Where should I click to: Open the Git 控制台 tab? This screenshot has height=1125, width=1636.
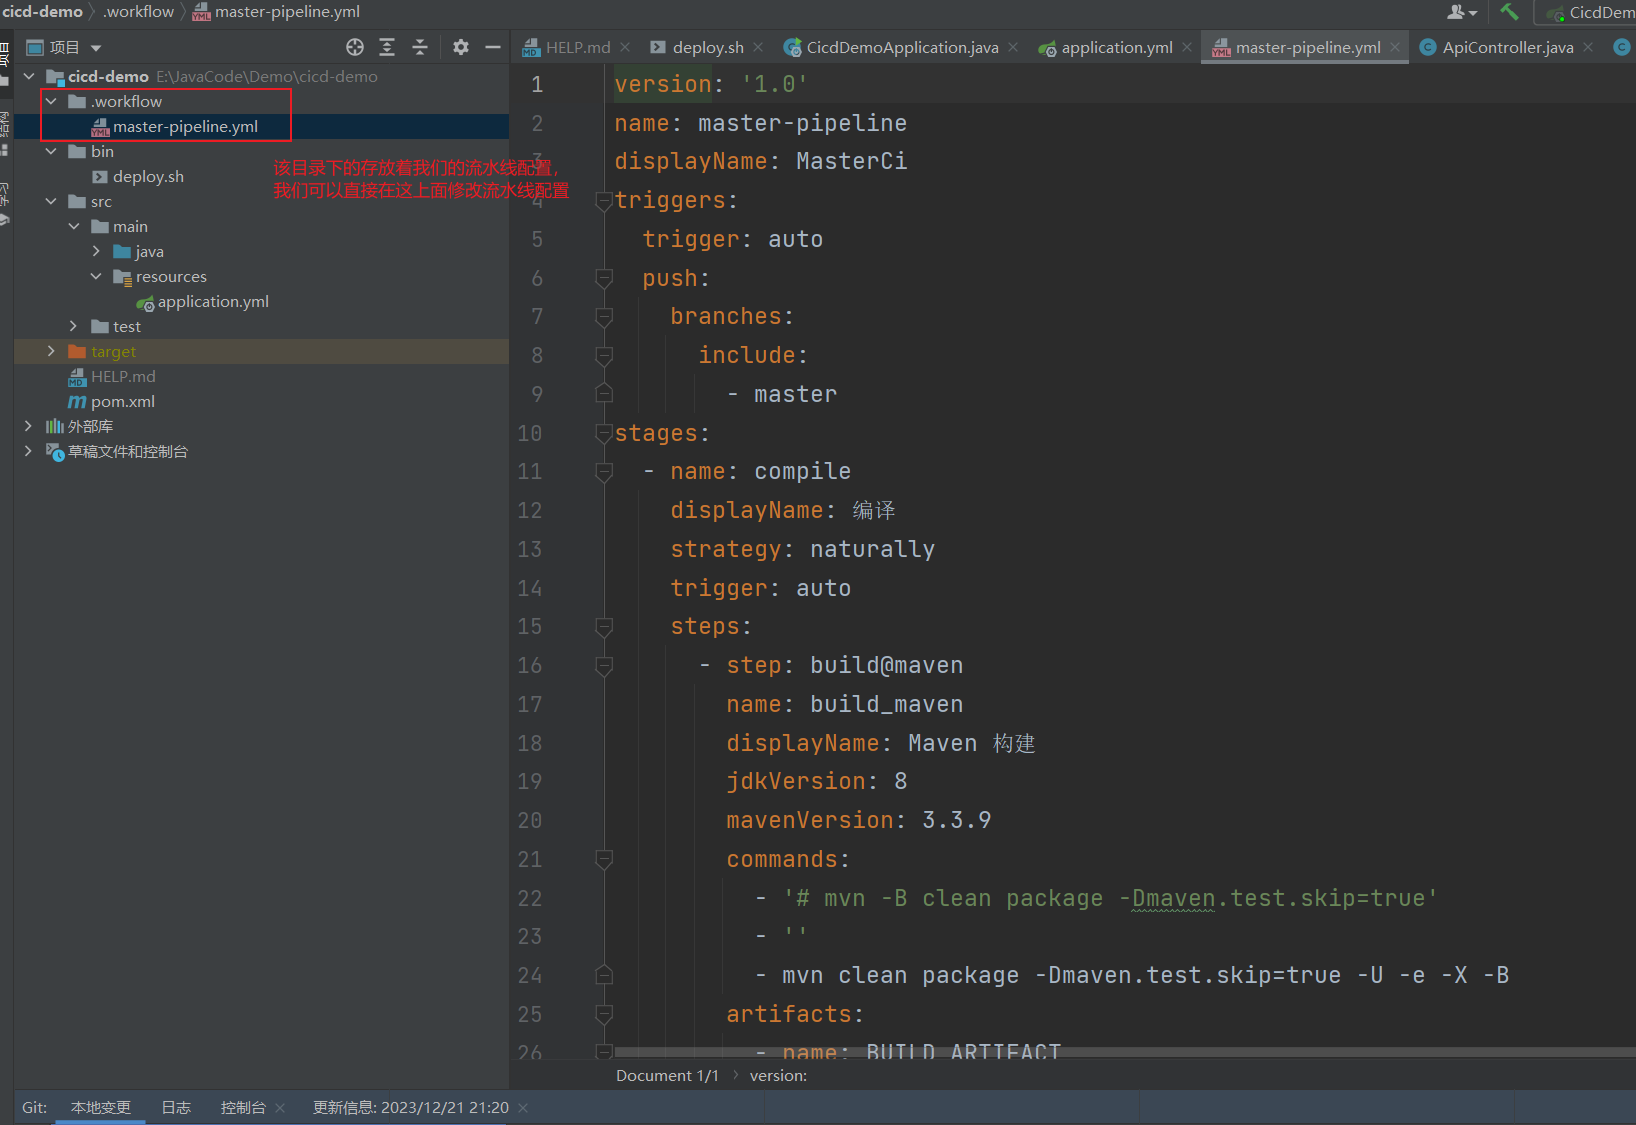(x=243, y=1107)
